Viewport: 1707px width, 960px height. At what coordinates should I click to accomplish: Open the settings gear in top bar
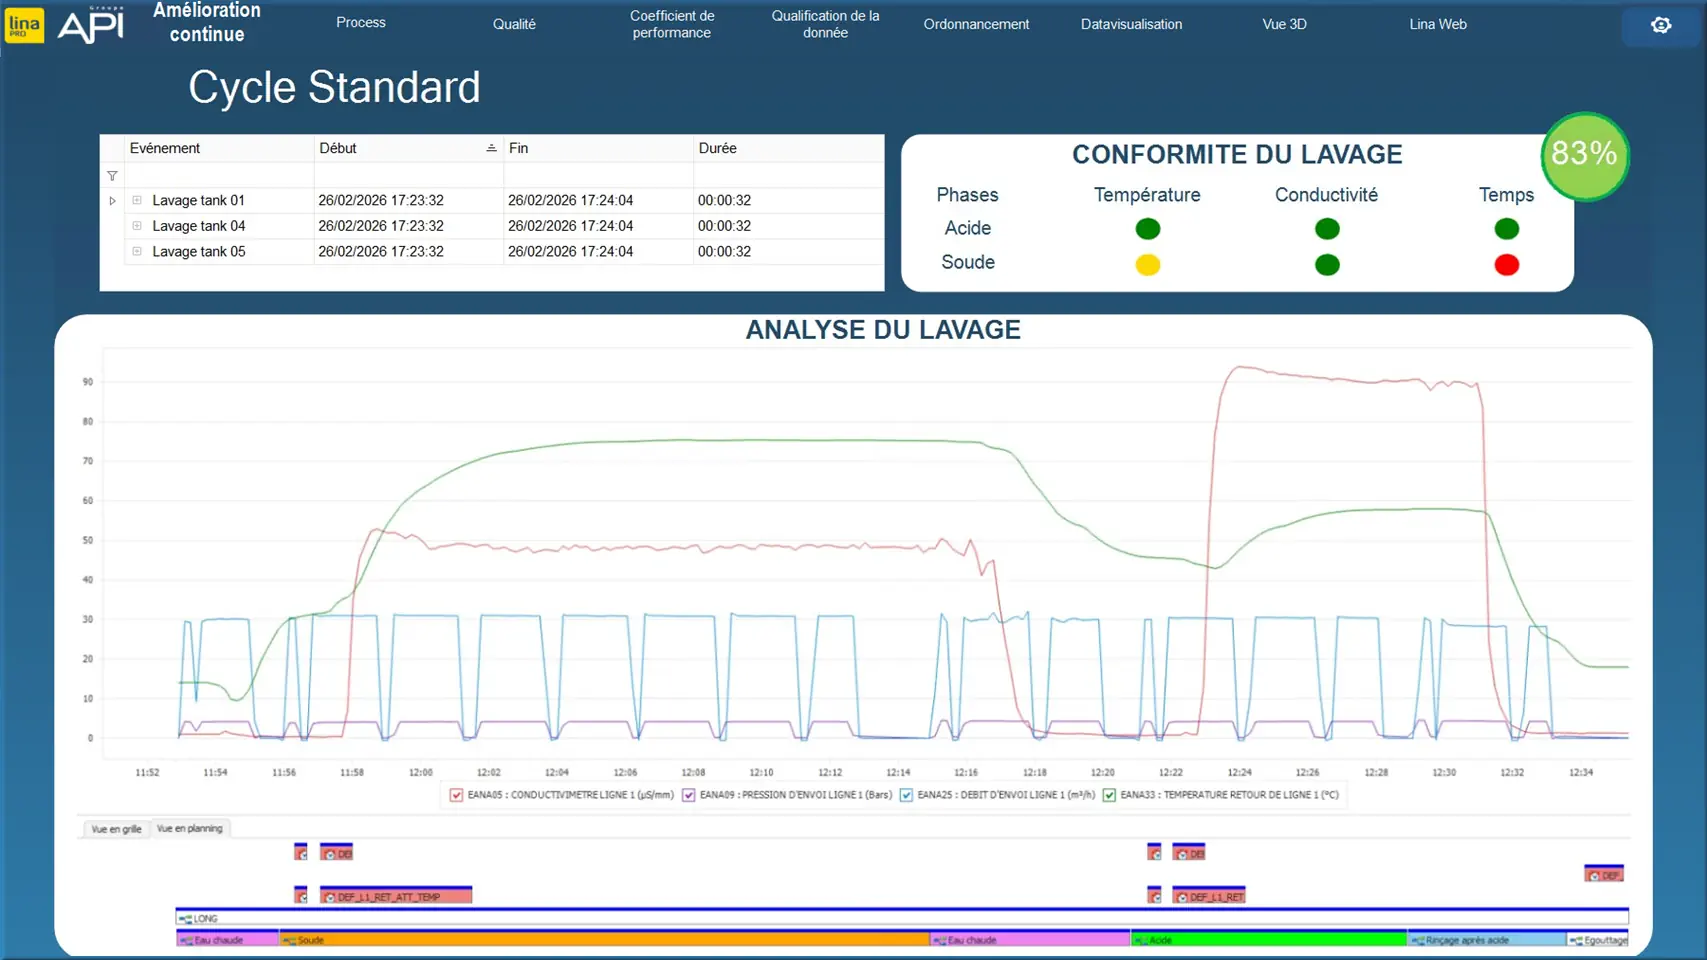(x=1661, y=25)
